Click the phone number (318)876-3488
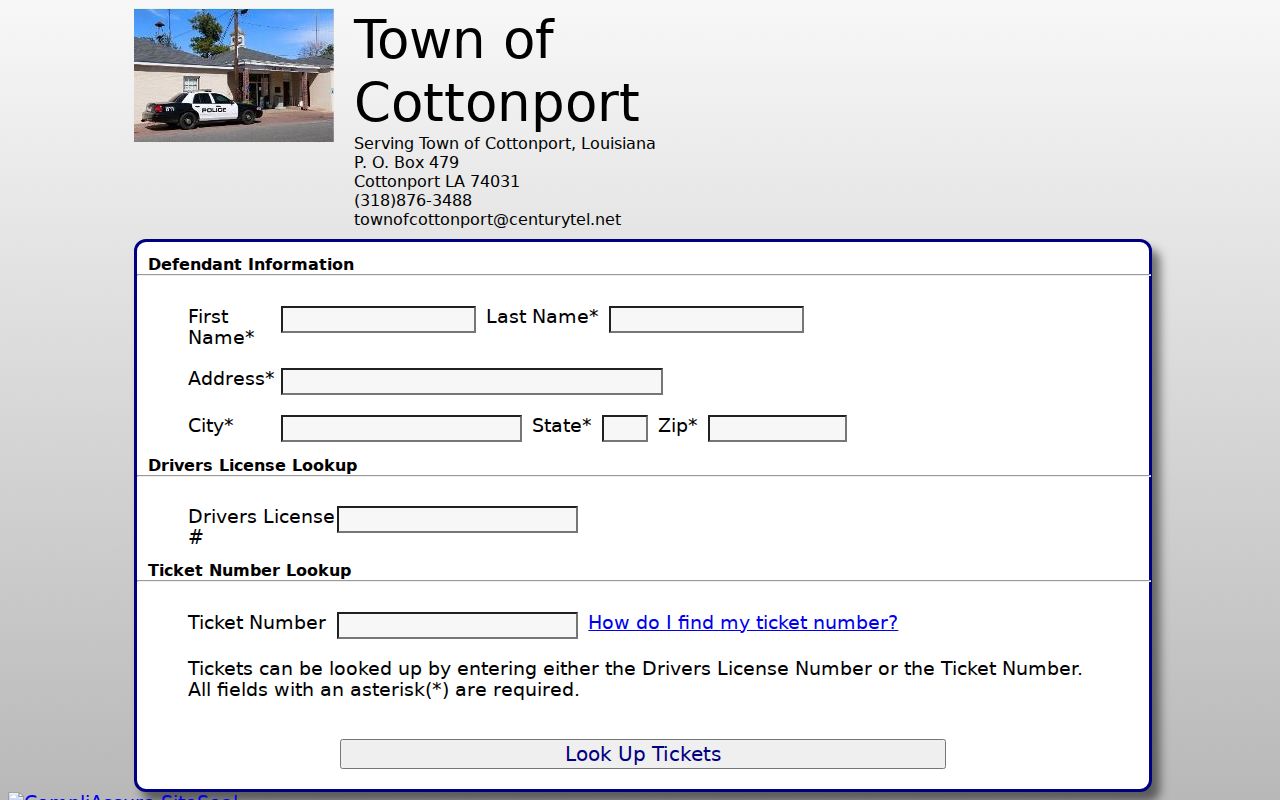Viewport: 1280px width, 800px height. pyautogui.click(x=413, y=200)
